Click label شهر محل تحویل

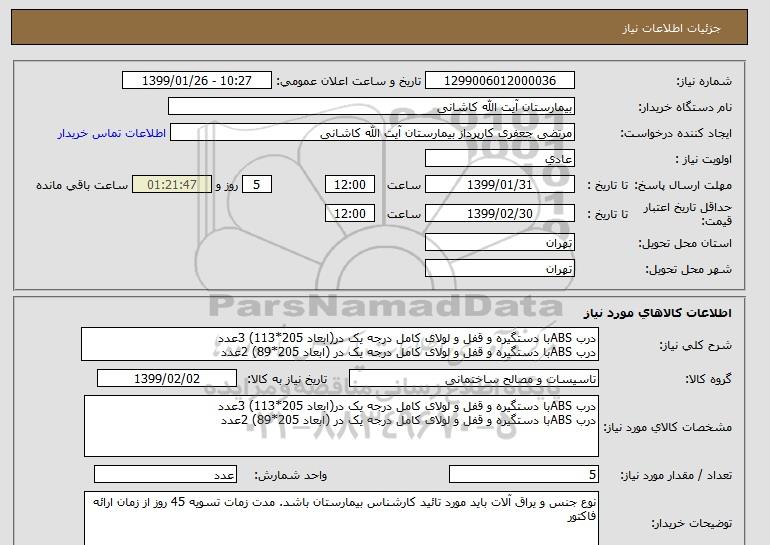688,269
